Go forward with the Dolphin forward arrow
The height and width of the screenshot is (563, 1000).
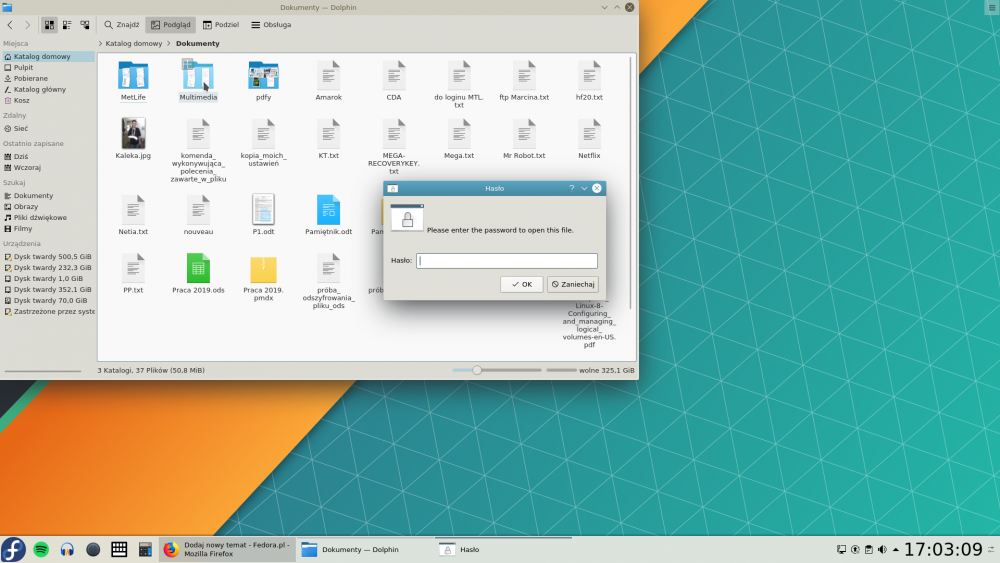[27, 25]
